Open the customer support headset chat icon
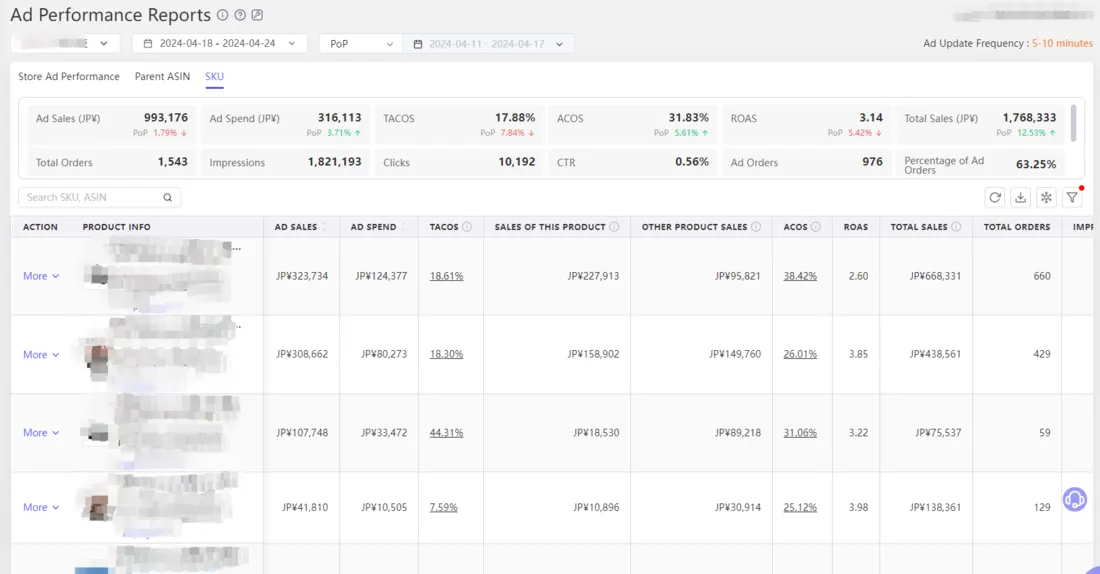This screenshot has height=574, width=1100. [1074, 500]
